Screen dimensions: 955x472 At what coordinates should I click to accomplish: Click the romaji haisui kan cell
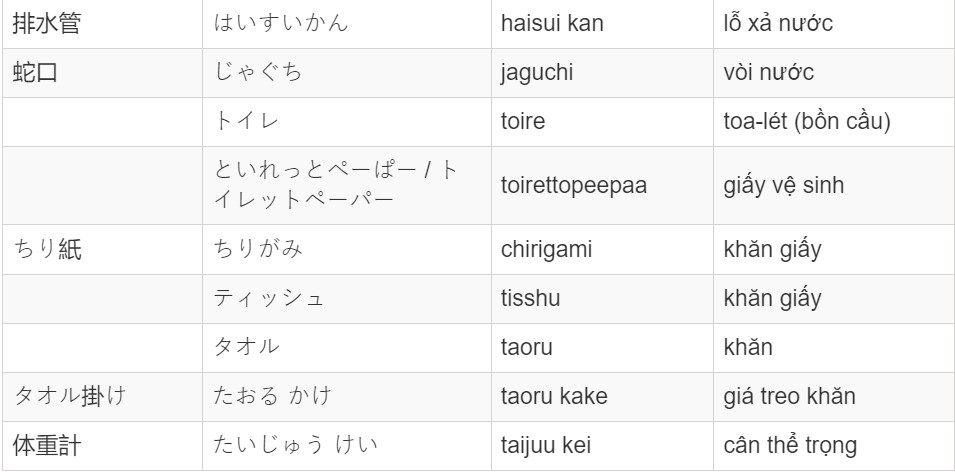(602, 24)
